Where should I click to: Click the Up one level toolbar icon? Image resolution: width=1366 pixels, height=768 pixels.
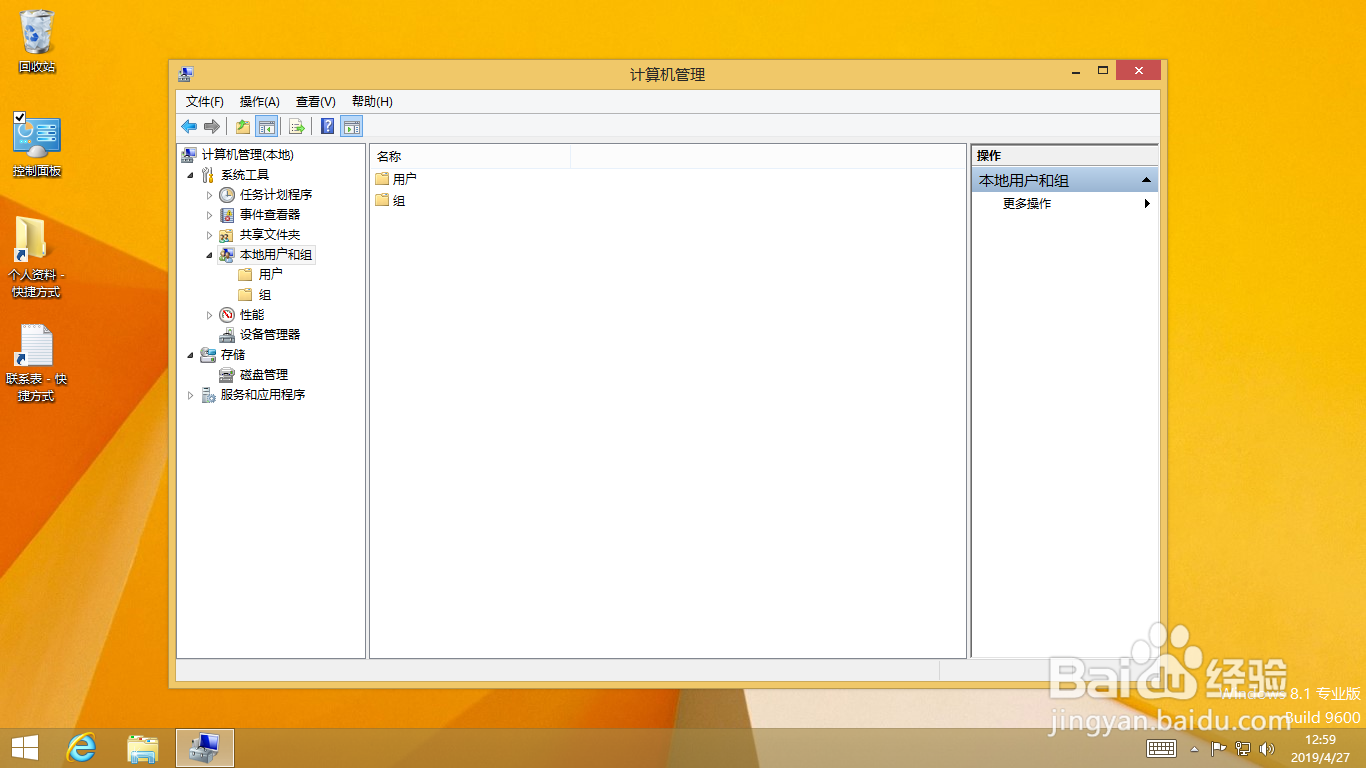(243, 126)
